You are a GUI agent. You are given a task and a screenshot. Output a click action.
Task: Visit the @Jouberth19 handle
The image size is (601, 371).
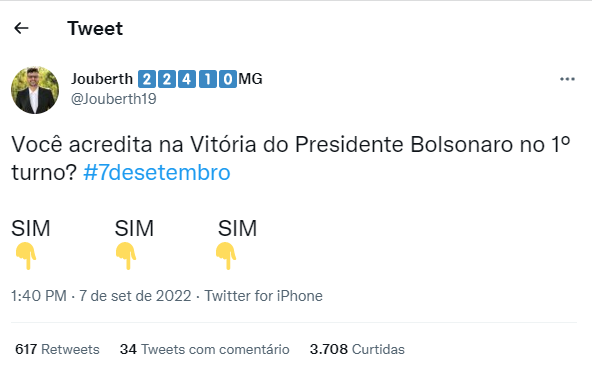(x=114, y=99)
